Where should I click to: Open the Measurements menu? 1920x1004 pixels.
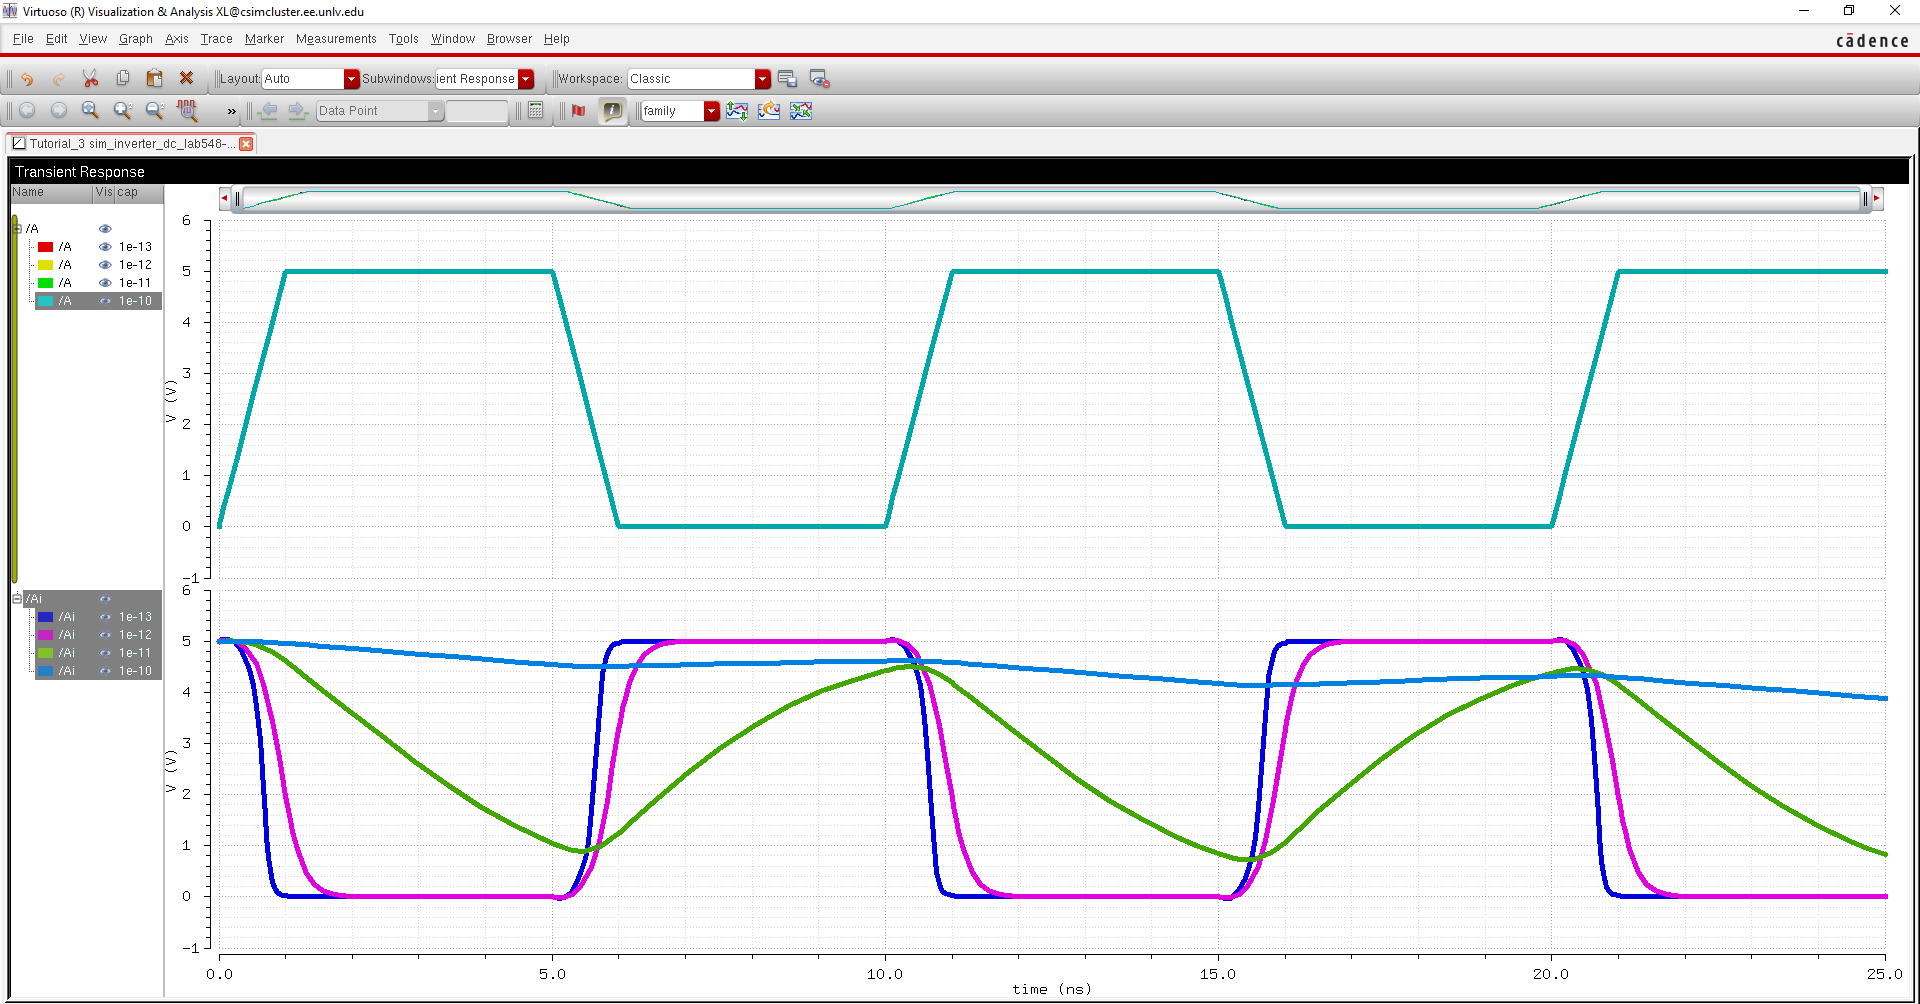pos(336,39)
